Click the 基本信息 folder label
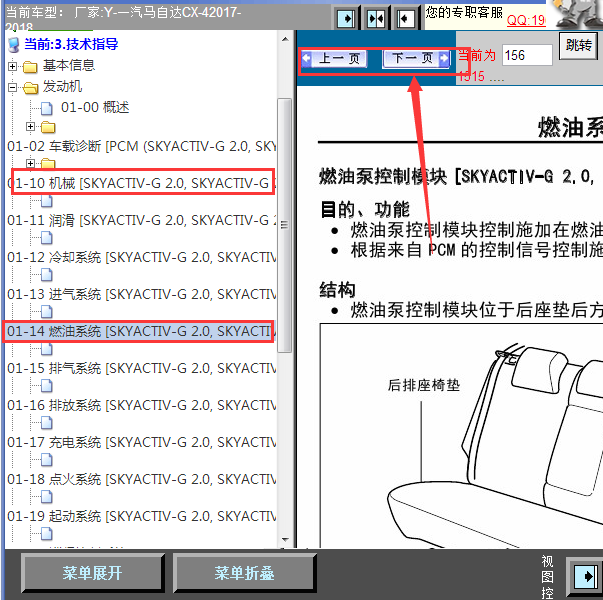603x600 pixels. 69,65
